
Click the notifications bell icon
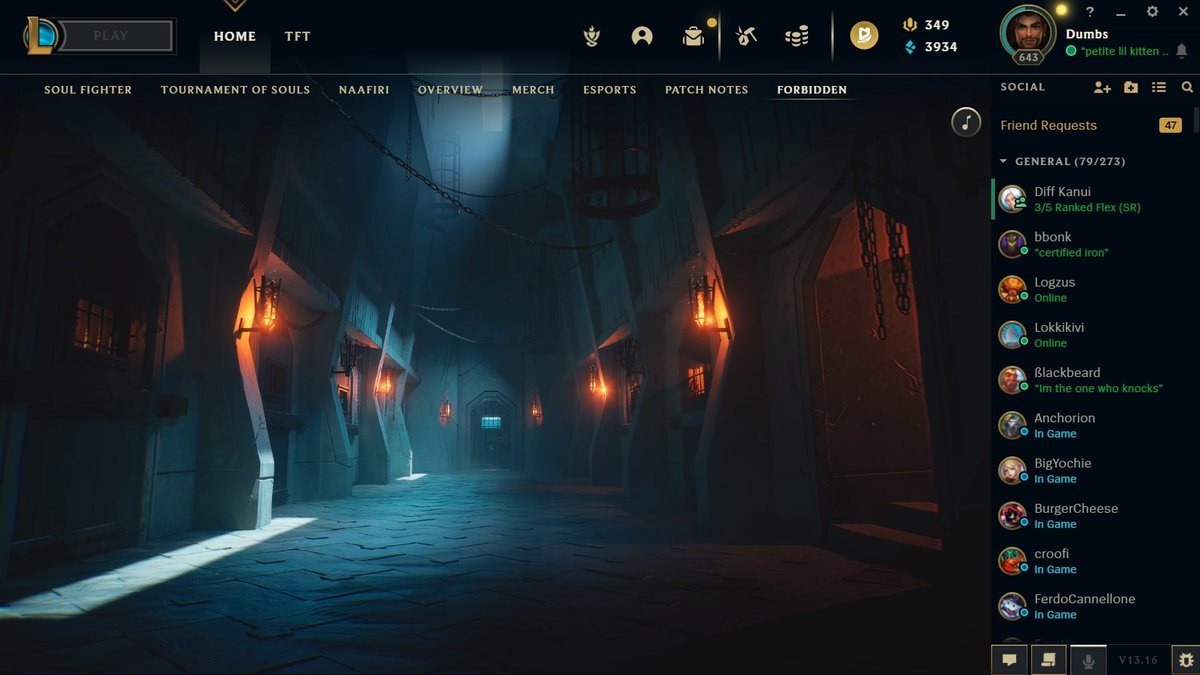pyautogui.click(x=1181, y=50)
